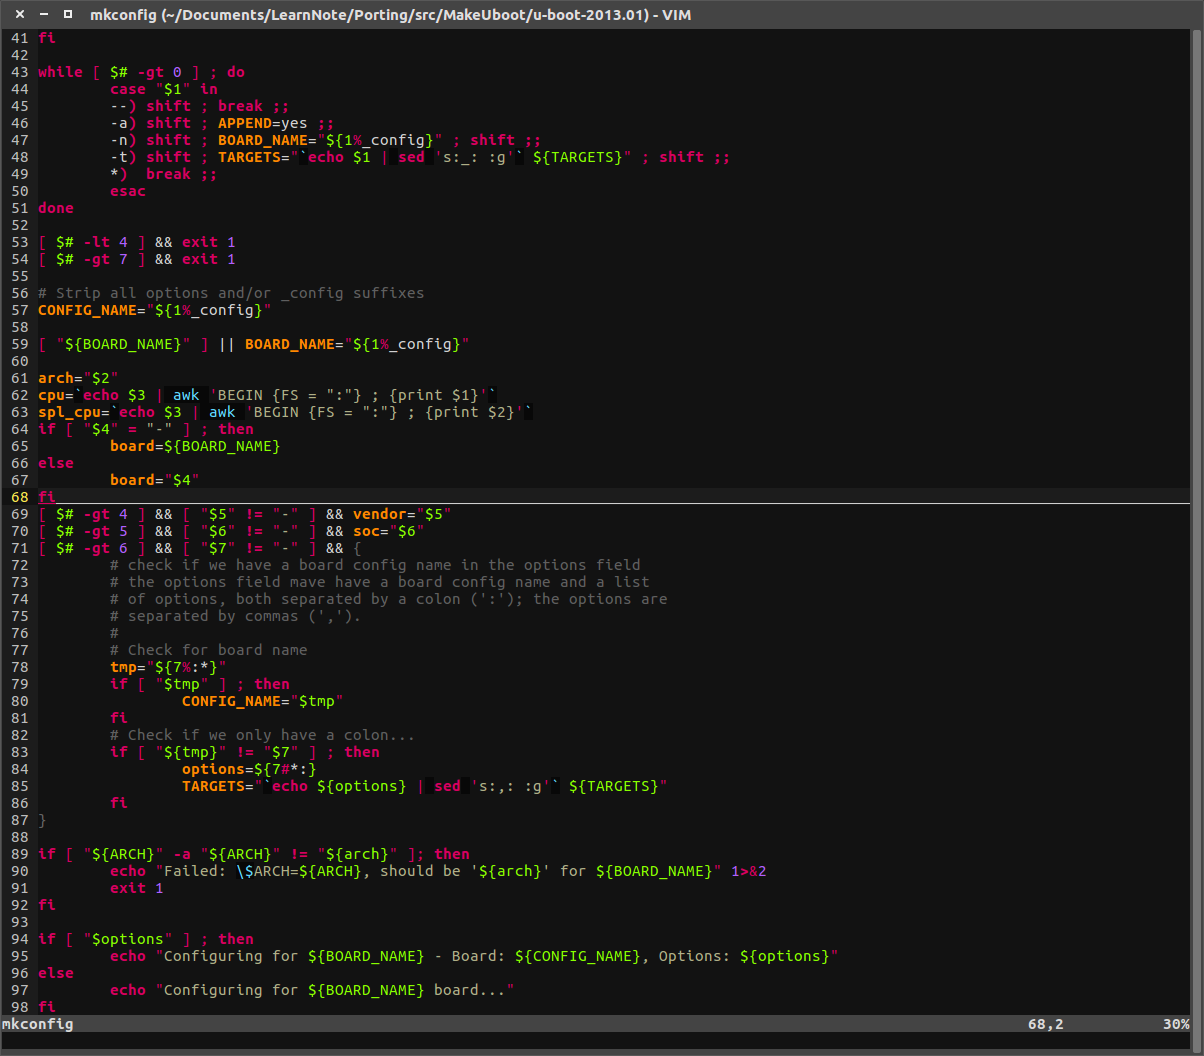Screen dimensions: 1204x1056
Task: Click 'tmp=' assignment on line 78
Action: (128, 667)
